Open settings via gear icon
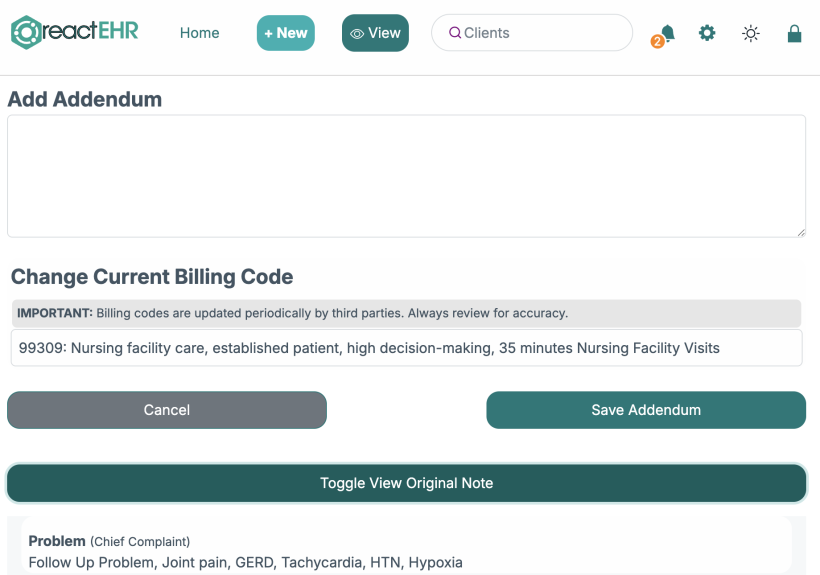The width and height of the screenshot is (820, 575). point(707,33)
